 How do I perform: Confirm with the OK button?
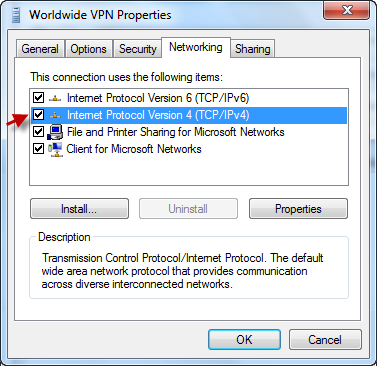coord(244,340)
